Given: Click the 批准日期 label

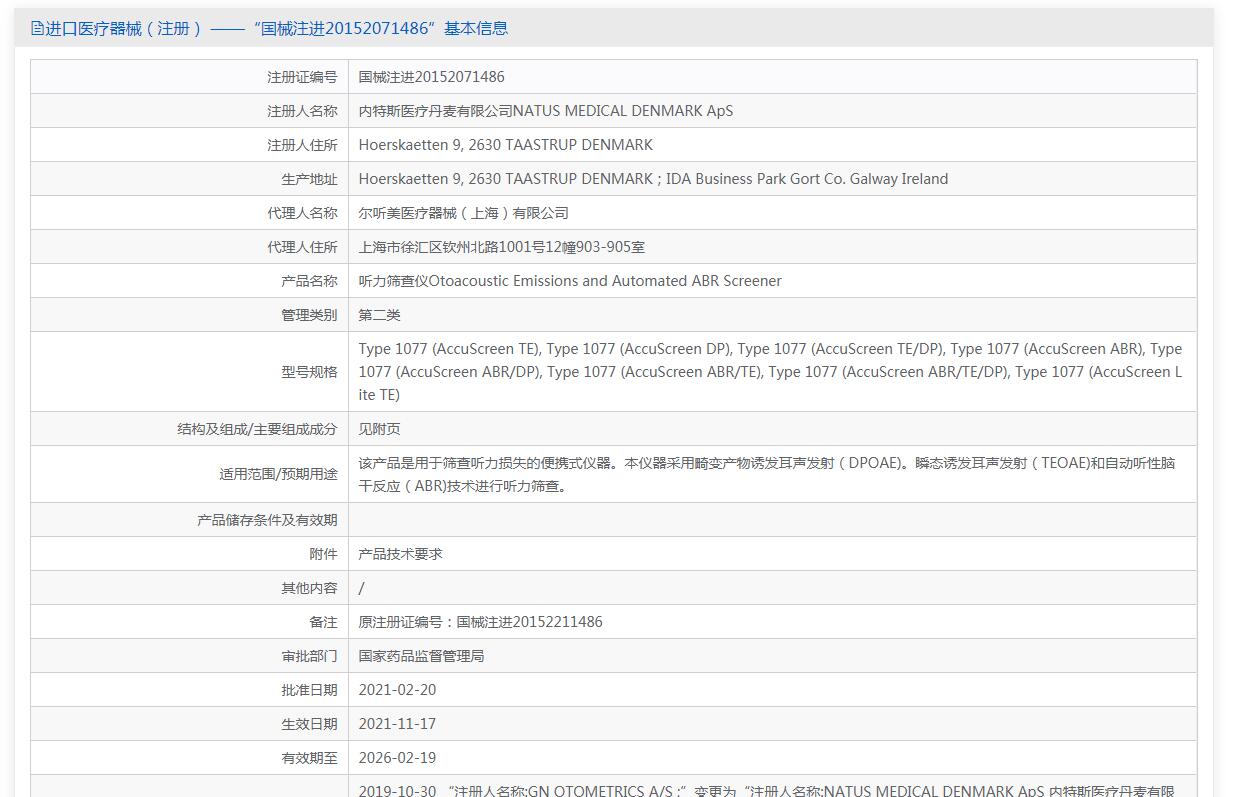Looking at the screenshot, I should pos(309,690).
